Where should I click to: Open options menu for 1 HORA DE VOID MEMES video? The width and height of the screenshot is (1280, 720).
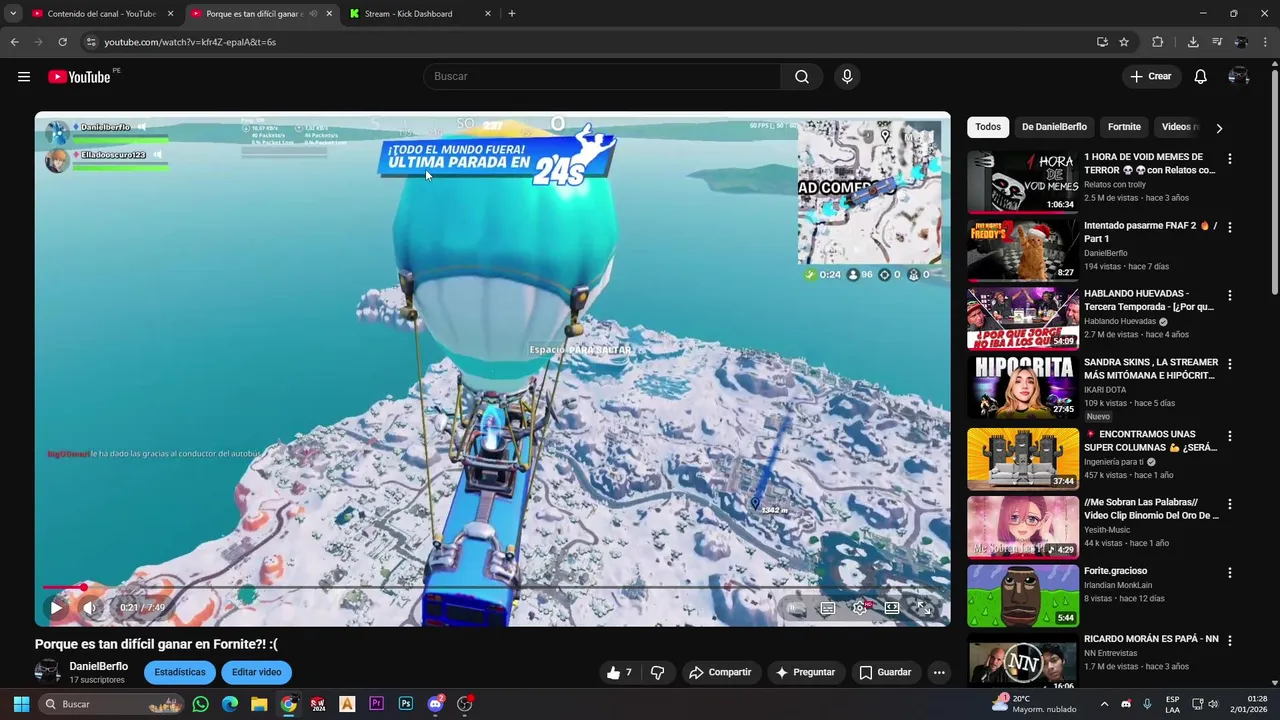(x=1230, y=159)
